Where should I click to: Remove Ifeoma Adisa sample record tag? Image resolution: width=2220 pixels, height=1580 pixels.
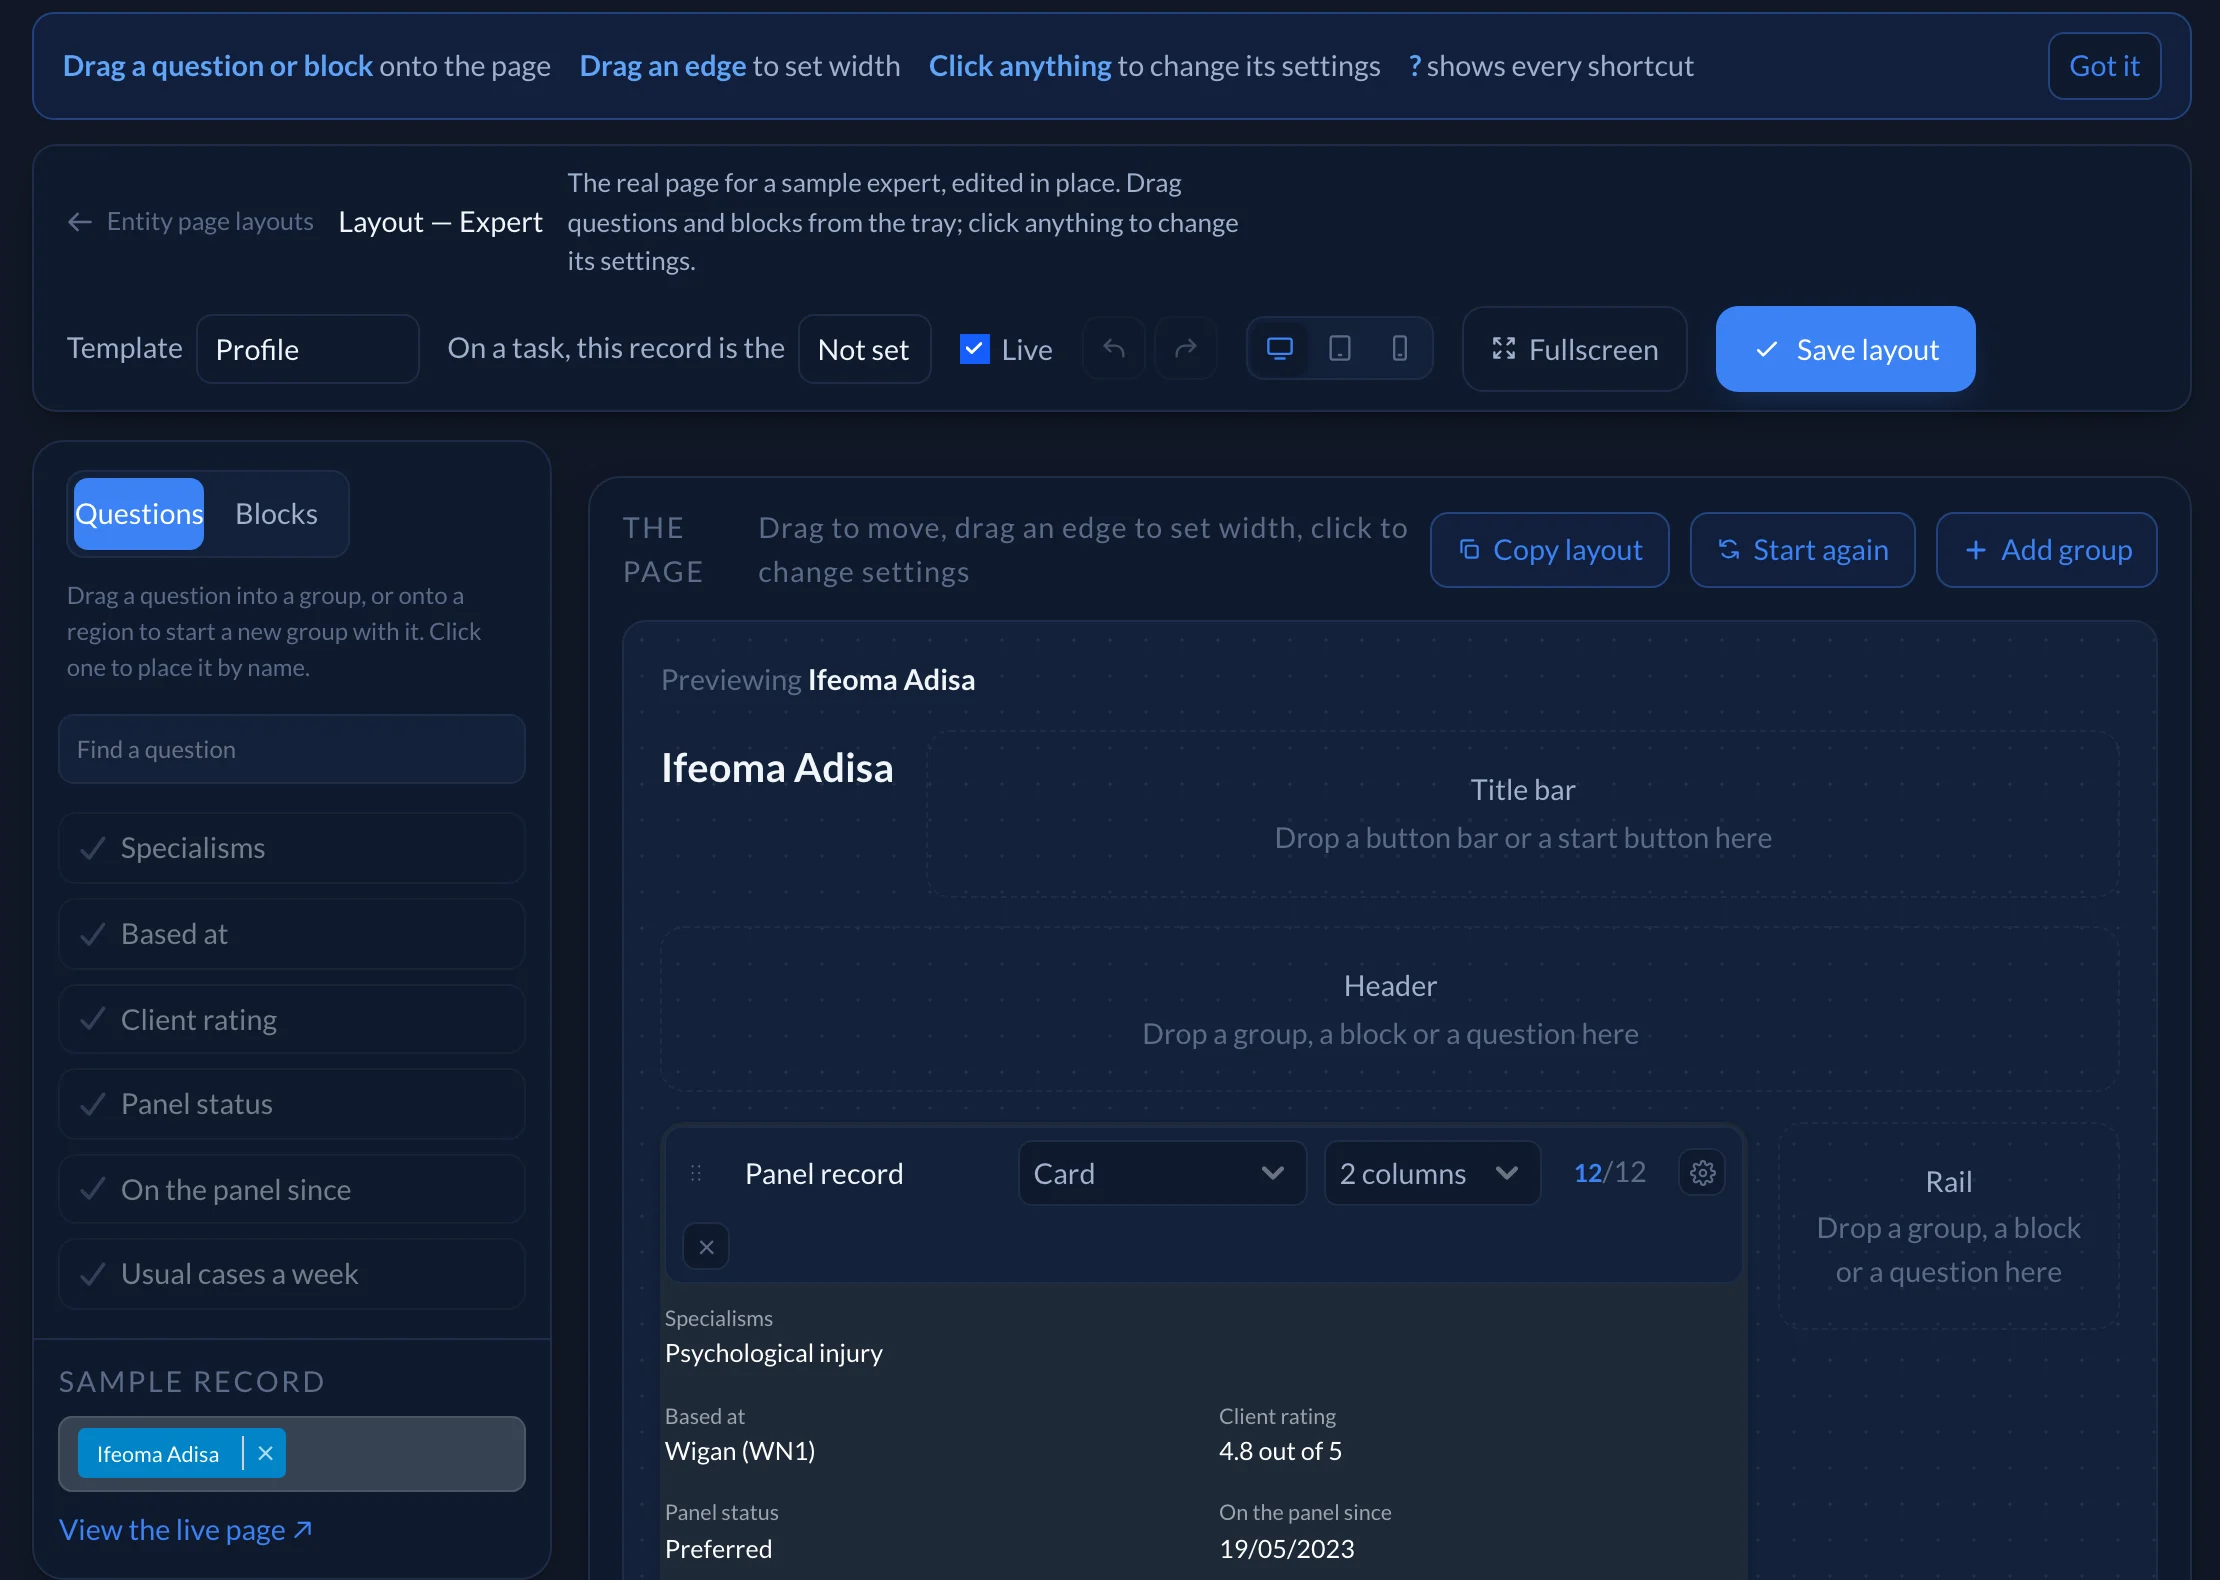tap(265, 1454)
